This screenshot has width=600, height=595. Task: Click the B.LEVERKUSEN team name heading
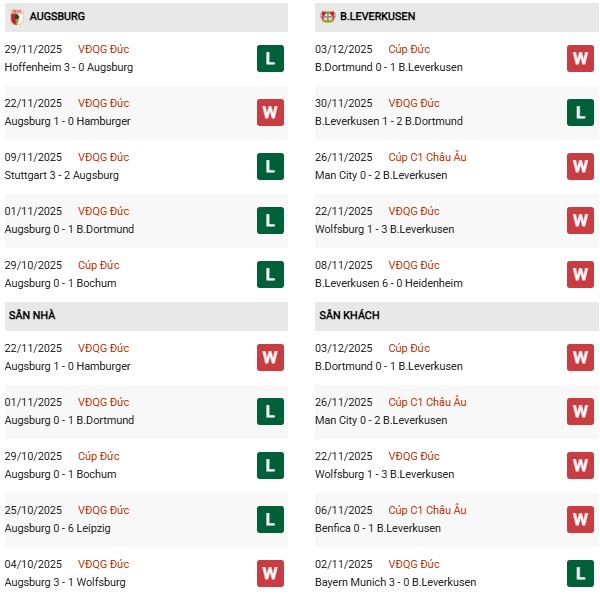coord(378,17)
